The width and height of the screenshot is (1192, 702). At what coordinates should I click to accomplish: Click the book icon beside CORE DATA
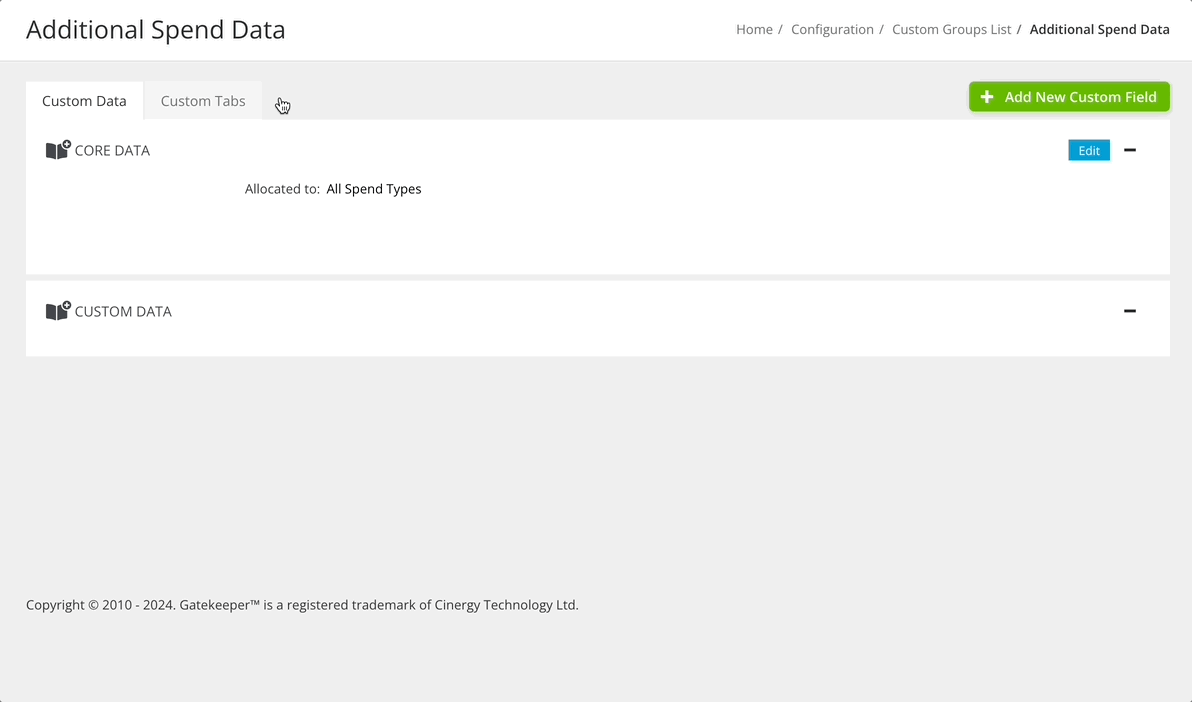click(x=57, y=150)
